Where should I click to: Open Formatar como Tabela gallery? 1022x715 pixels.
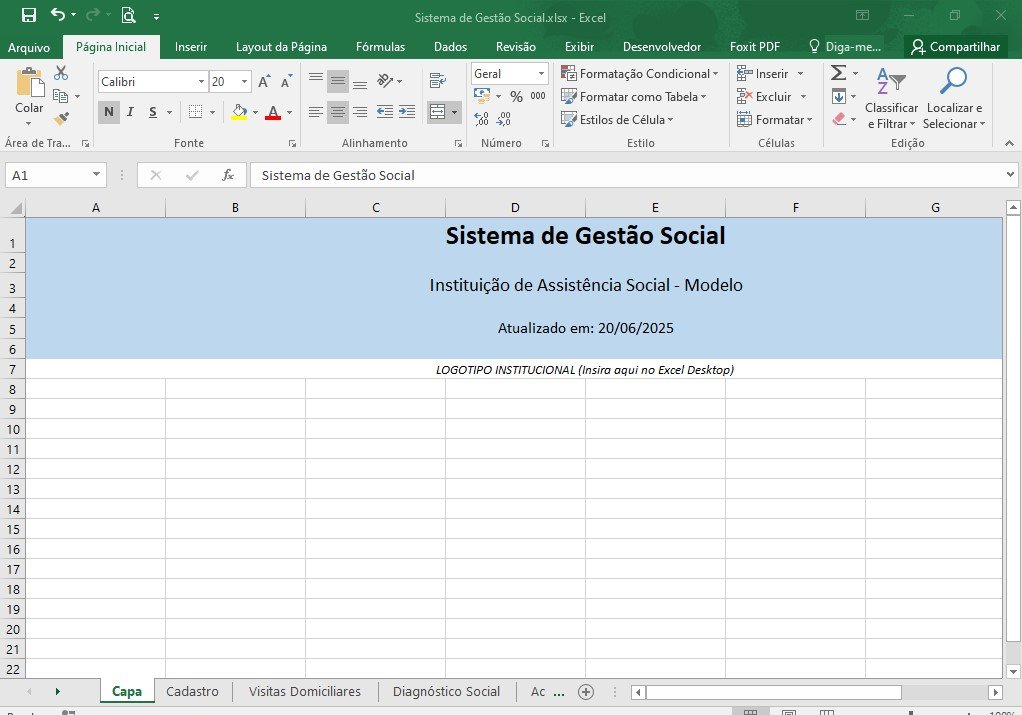click(x=634, y=96)
